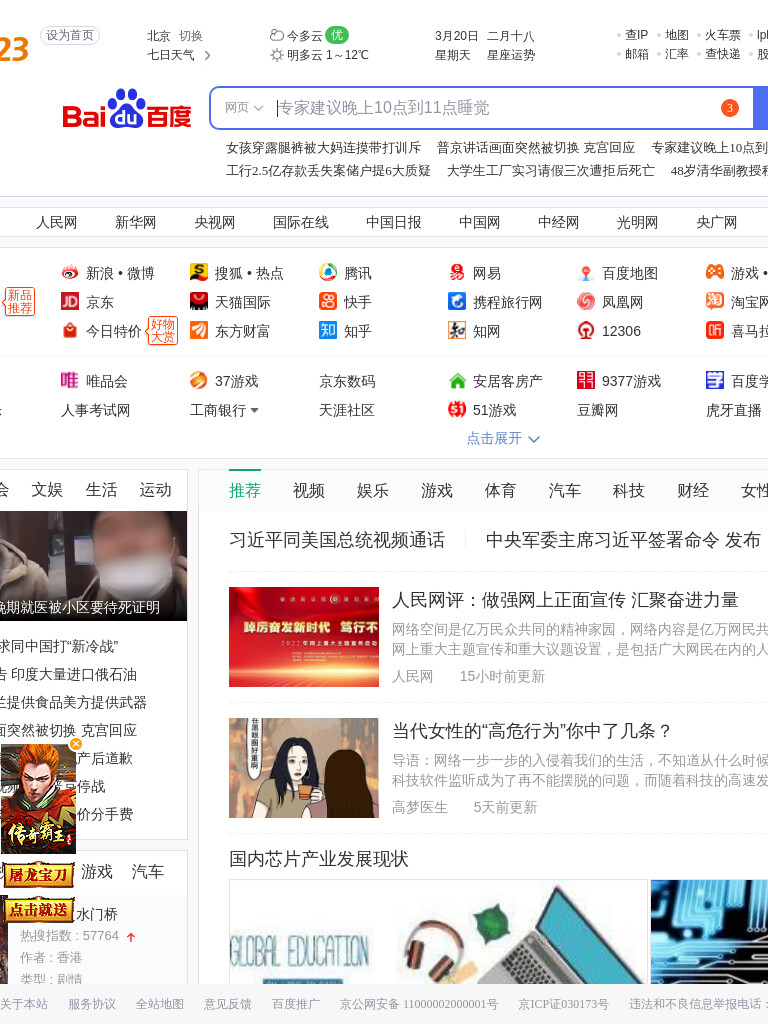The width and height of the screenshot is (768, 1024).
Task: Open 七日天气 forecast arrow
Action: tap(208, 56)
